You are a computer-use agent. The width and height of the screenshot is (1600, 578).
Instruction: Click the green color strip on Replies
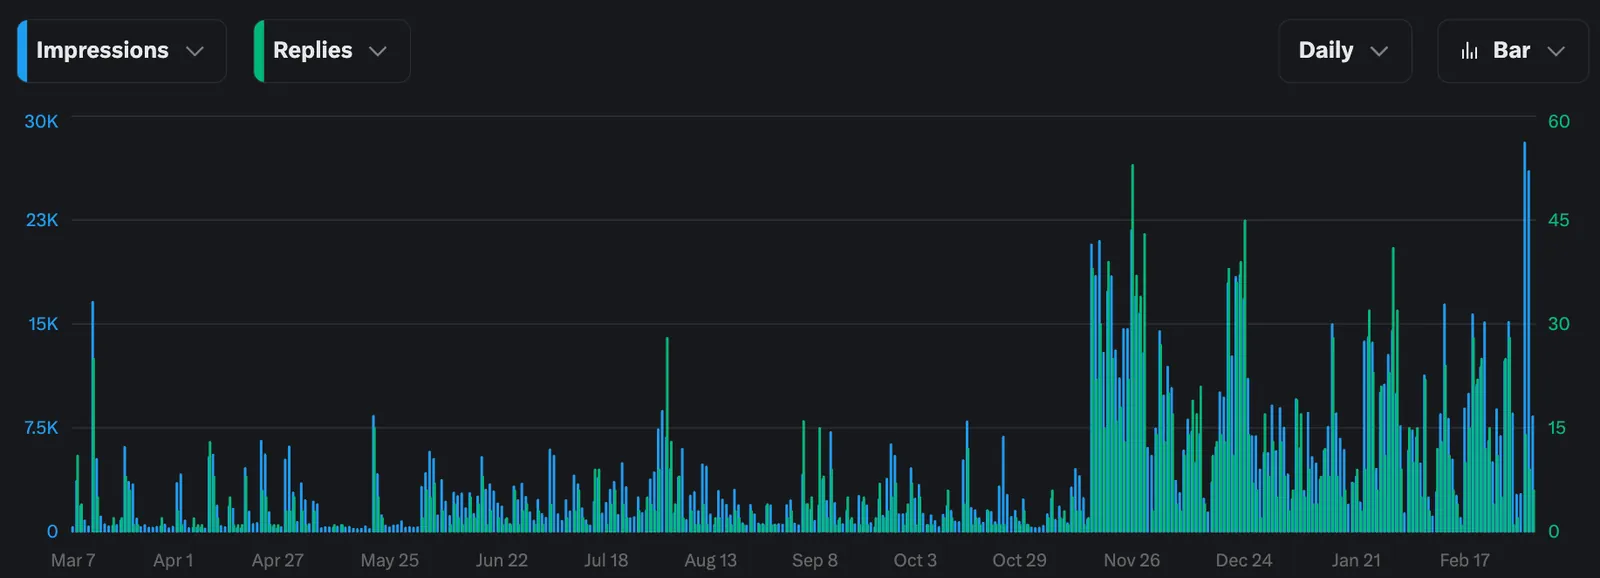pos(259,51)
